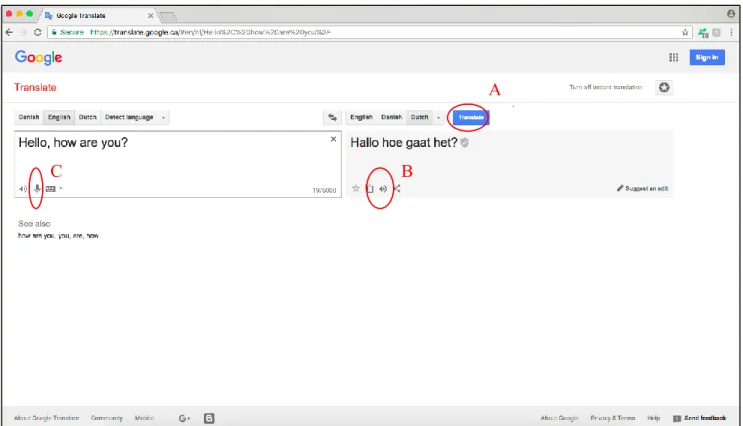Click the Secure lock indicator in address bar

67,32
